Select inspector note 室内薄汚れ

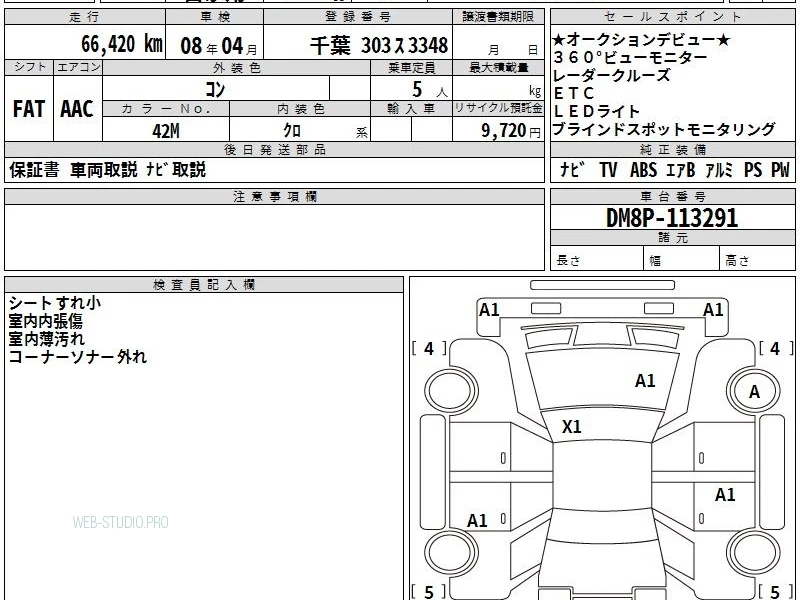point(46,339)
